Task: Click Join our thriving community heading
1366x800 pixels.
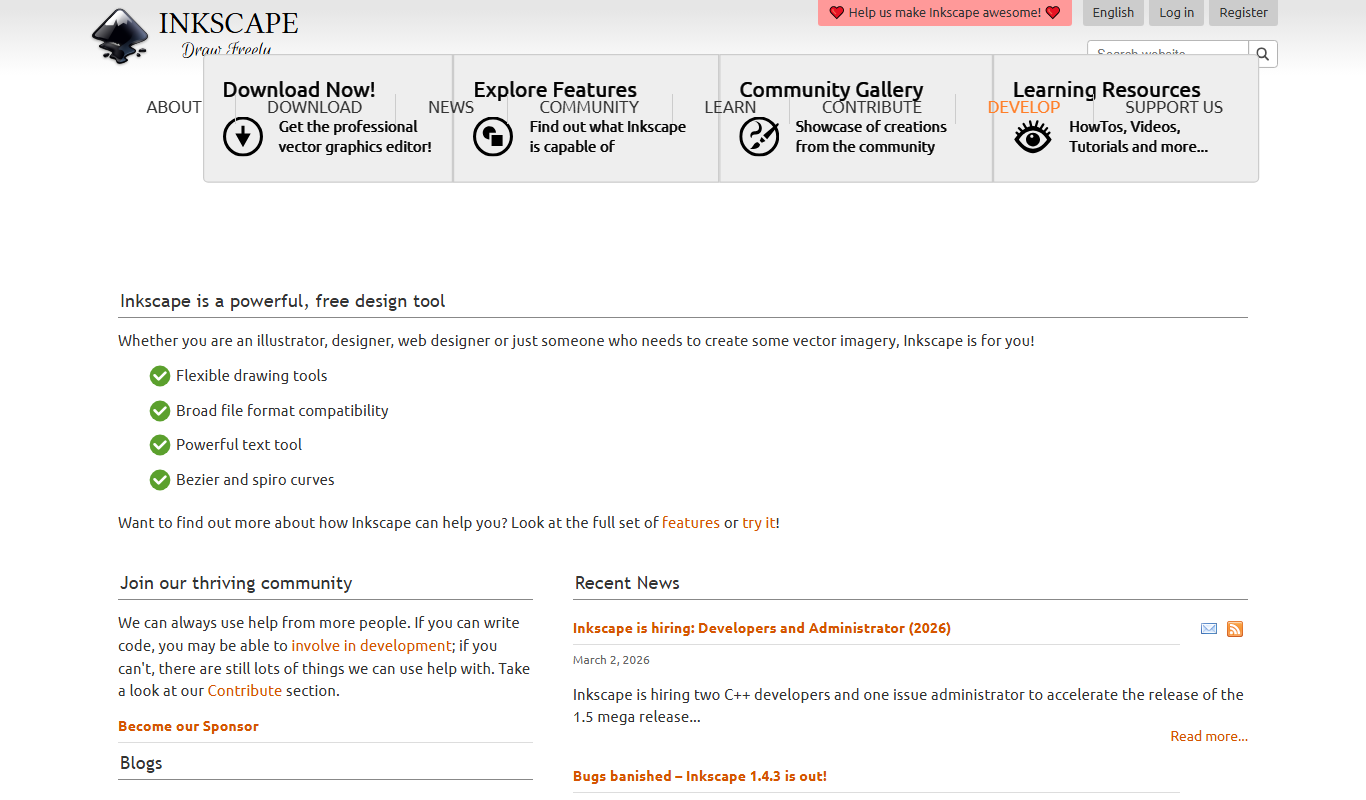Action: pos(236,583)
